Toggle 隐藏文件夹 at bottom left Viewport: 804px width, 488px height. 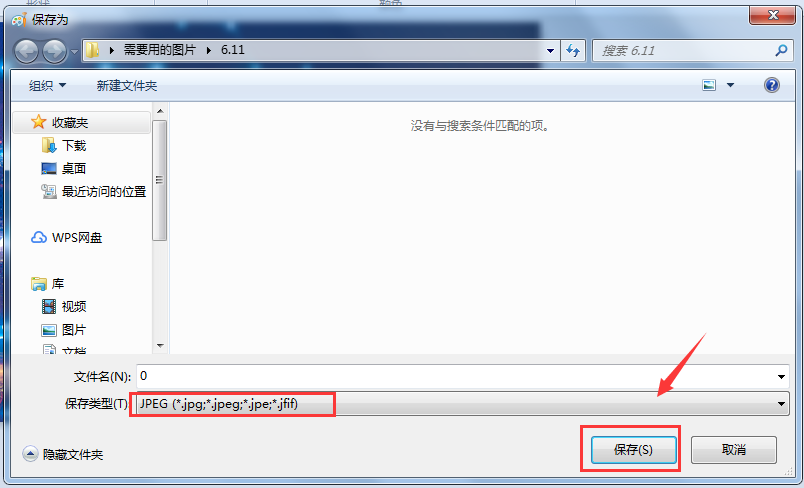[x=63, y=454]
